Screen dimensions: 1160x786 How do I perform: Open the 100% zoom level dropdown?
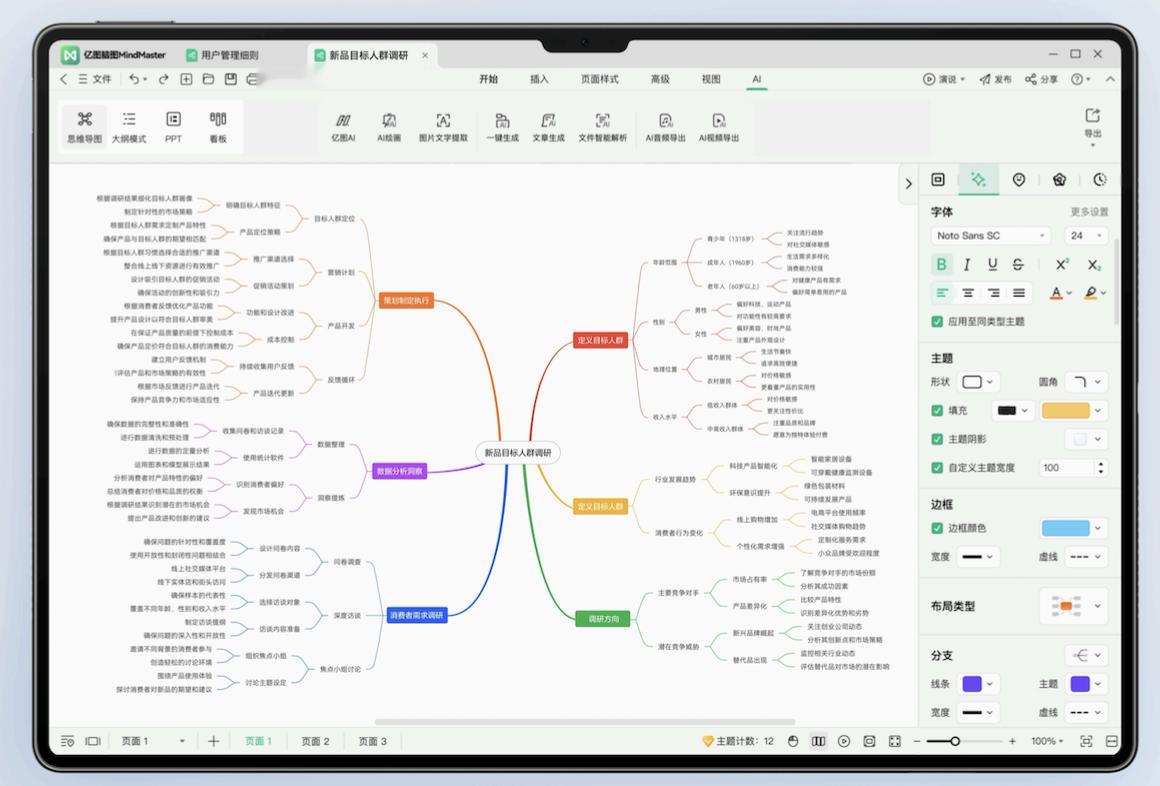(x=1048, y=741)
